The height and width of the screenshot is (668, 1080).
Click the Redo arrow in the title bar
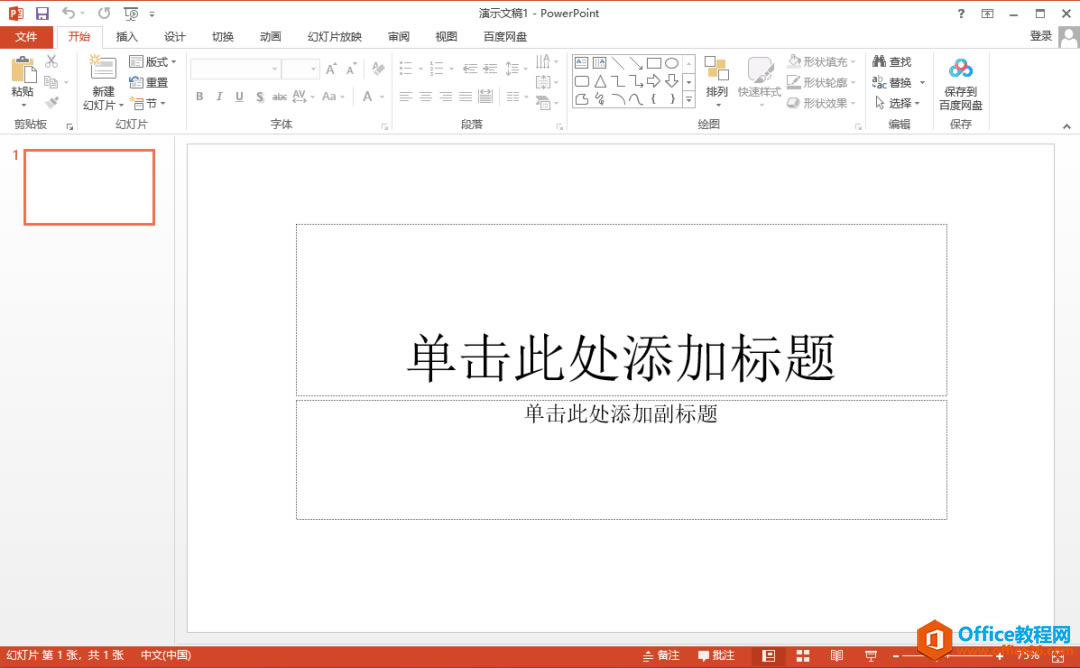(103, 13)
